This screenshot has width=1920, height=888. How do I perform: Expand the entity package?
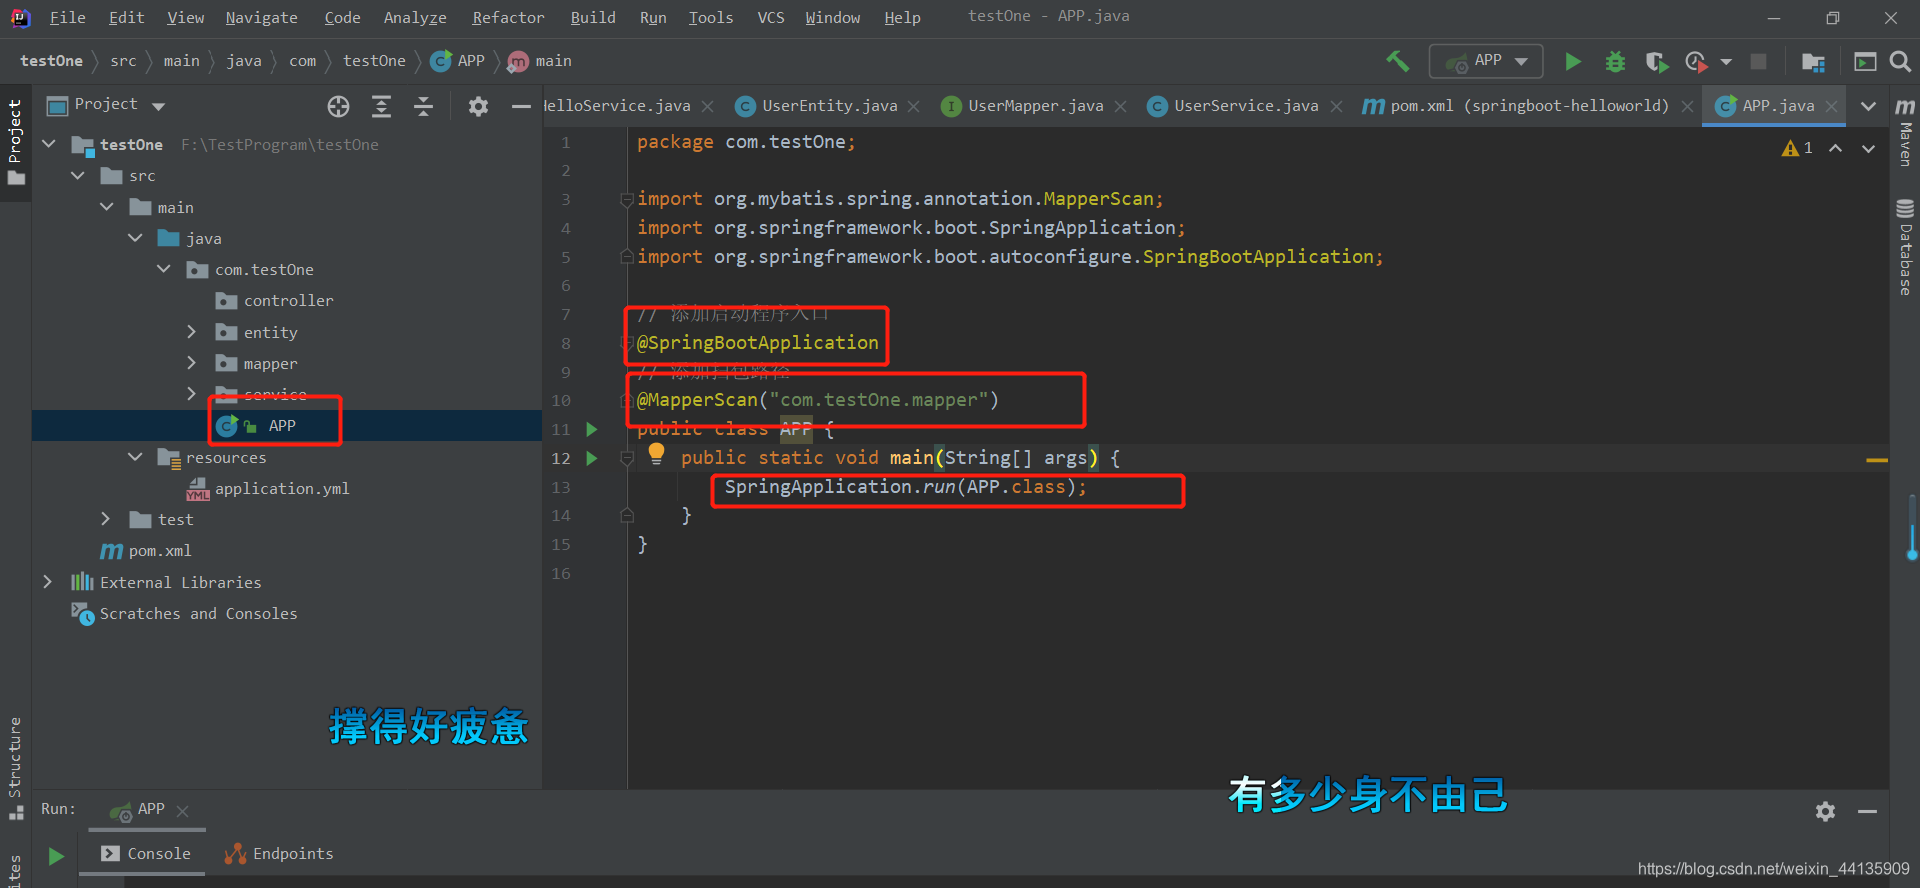click(x=192, y=332)
